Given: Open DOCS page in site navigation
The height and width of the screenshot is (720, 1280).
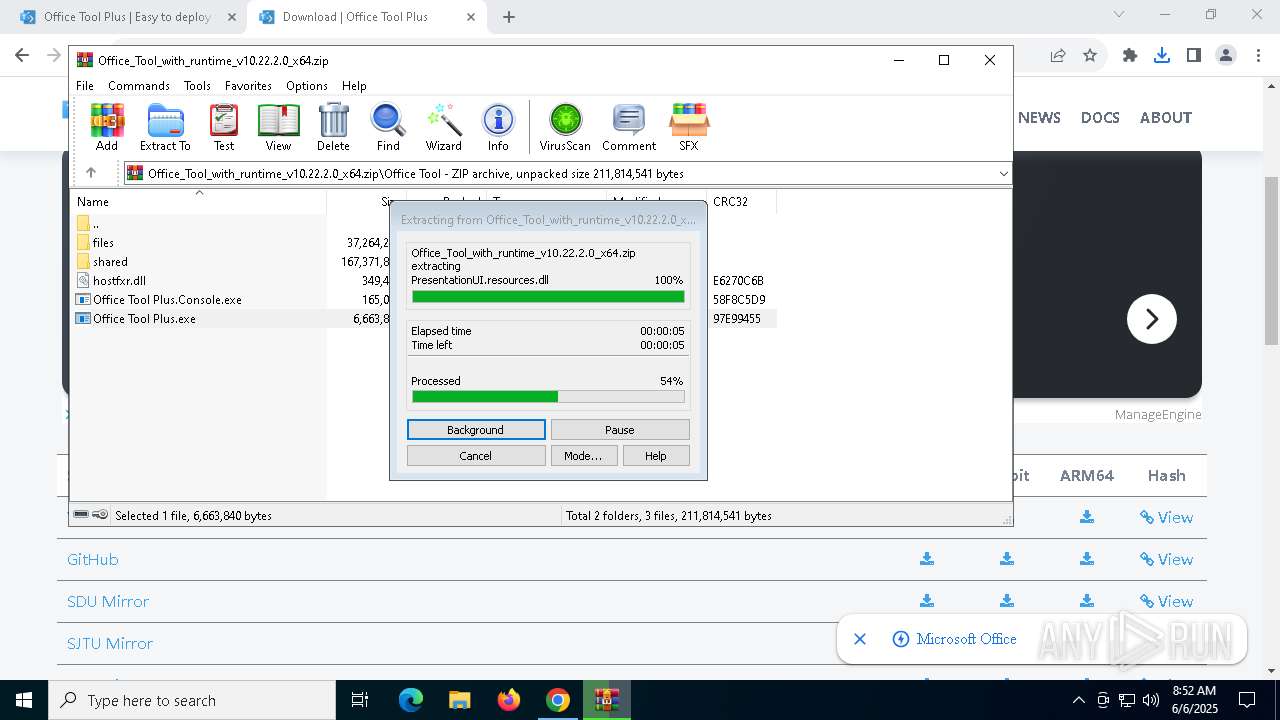Looking at the screenshot, I should [1100, 118].
